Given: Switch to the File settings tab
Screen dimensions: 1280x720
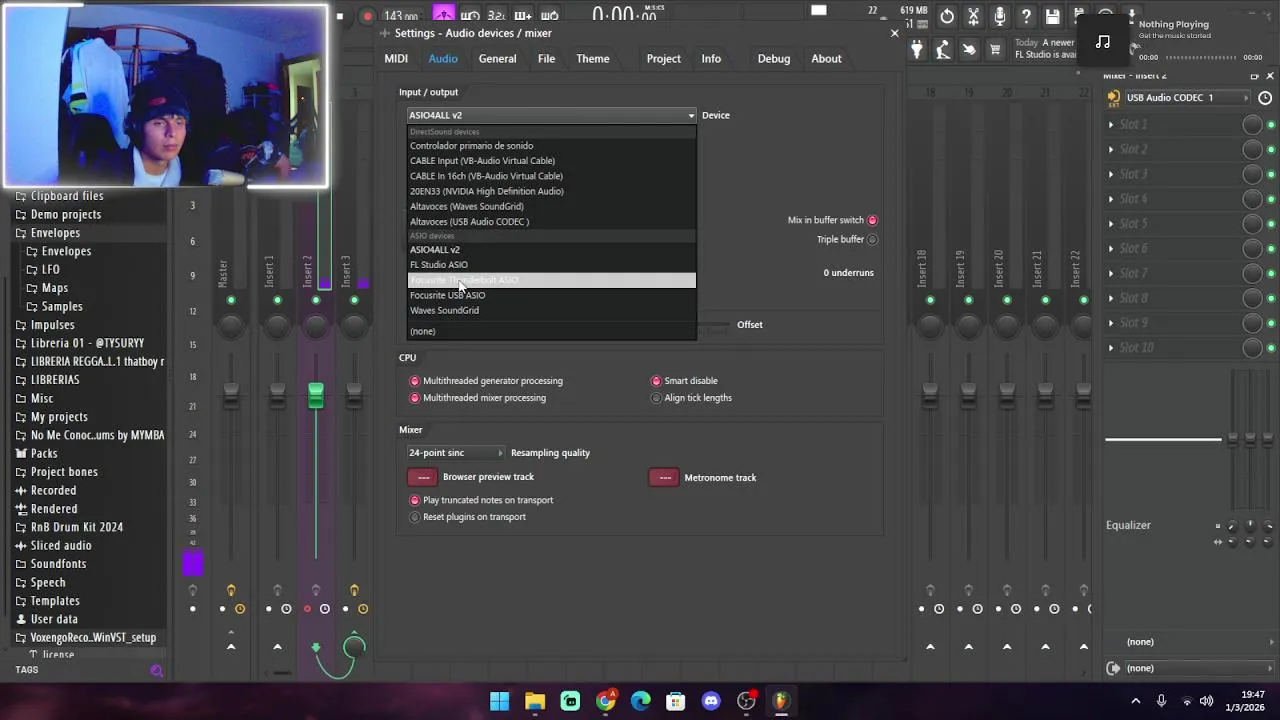Looking at the screenshot, I should pyautogui.click(x=546, y=59).
